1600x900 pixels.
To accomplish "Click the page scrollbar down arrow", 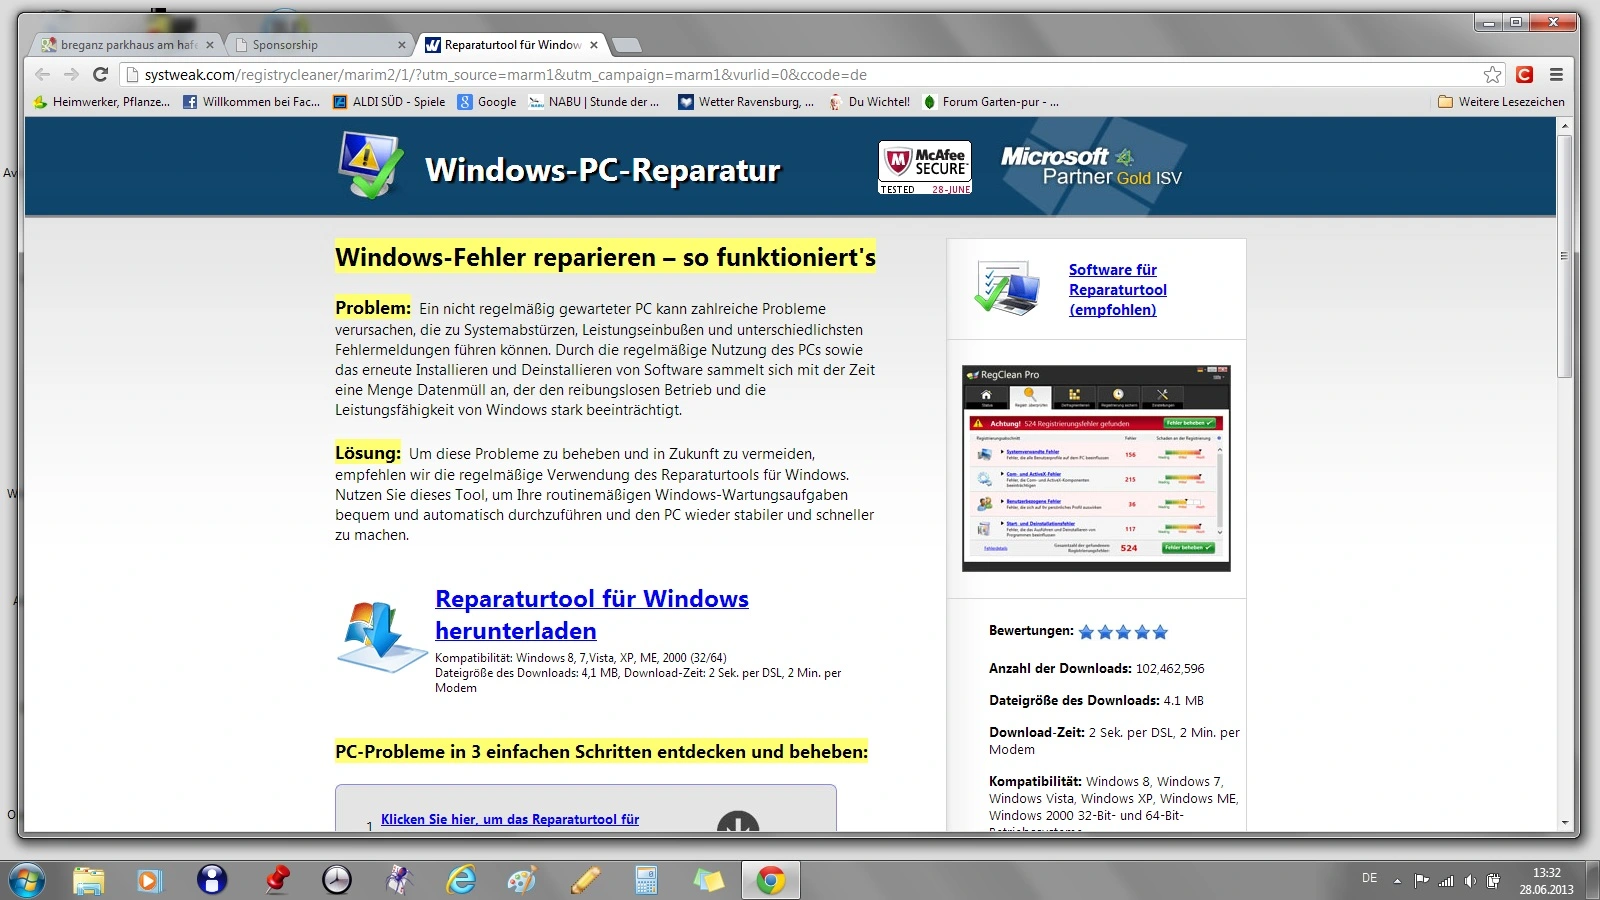I will (x=1565, y=823).
